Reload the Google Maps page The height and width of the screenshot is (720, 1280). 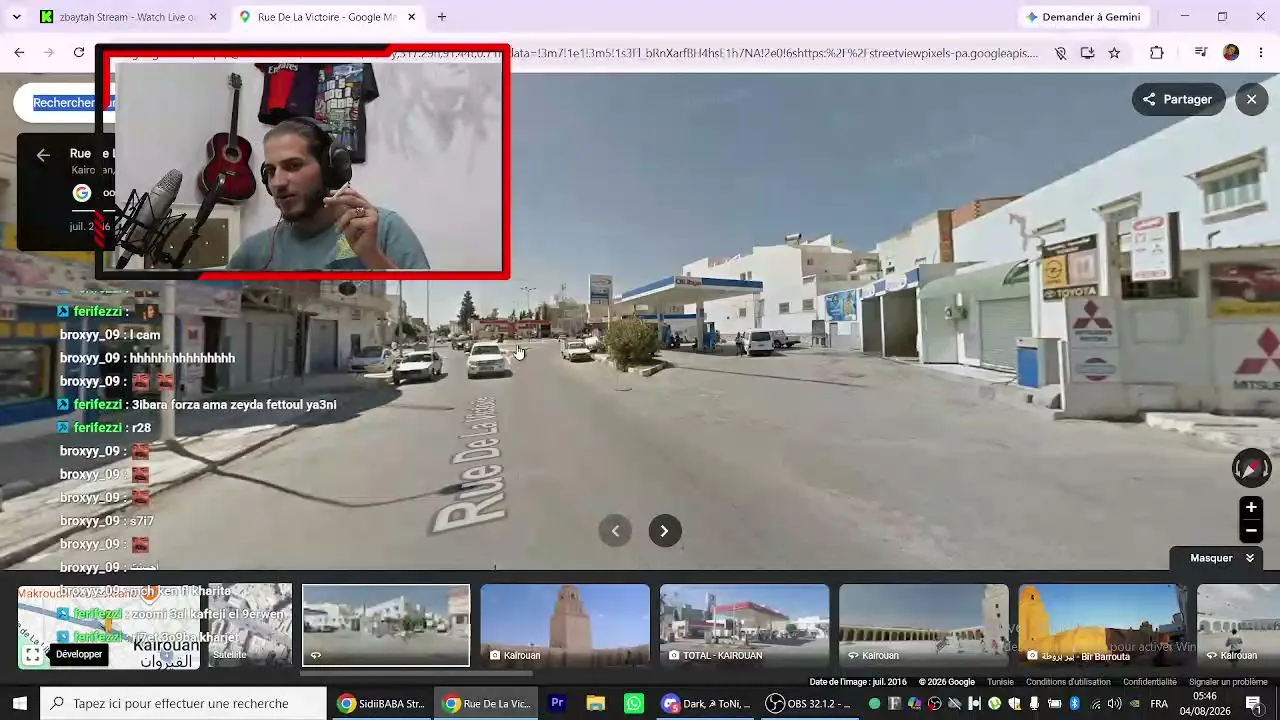pyautogui.click(x=79, y=53)
